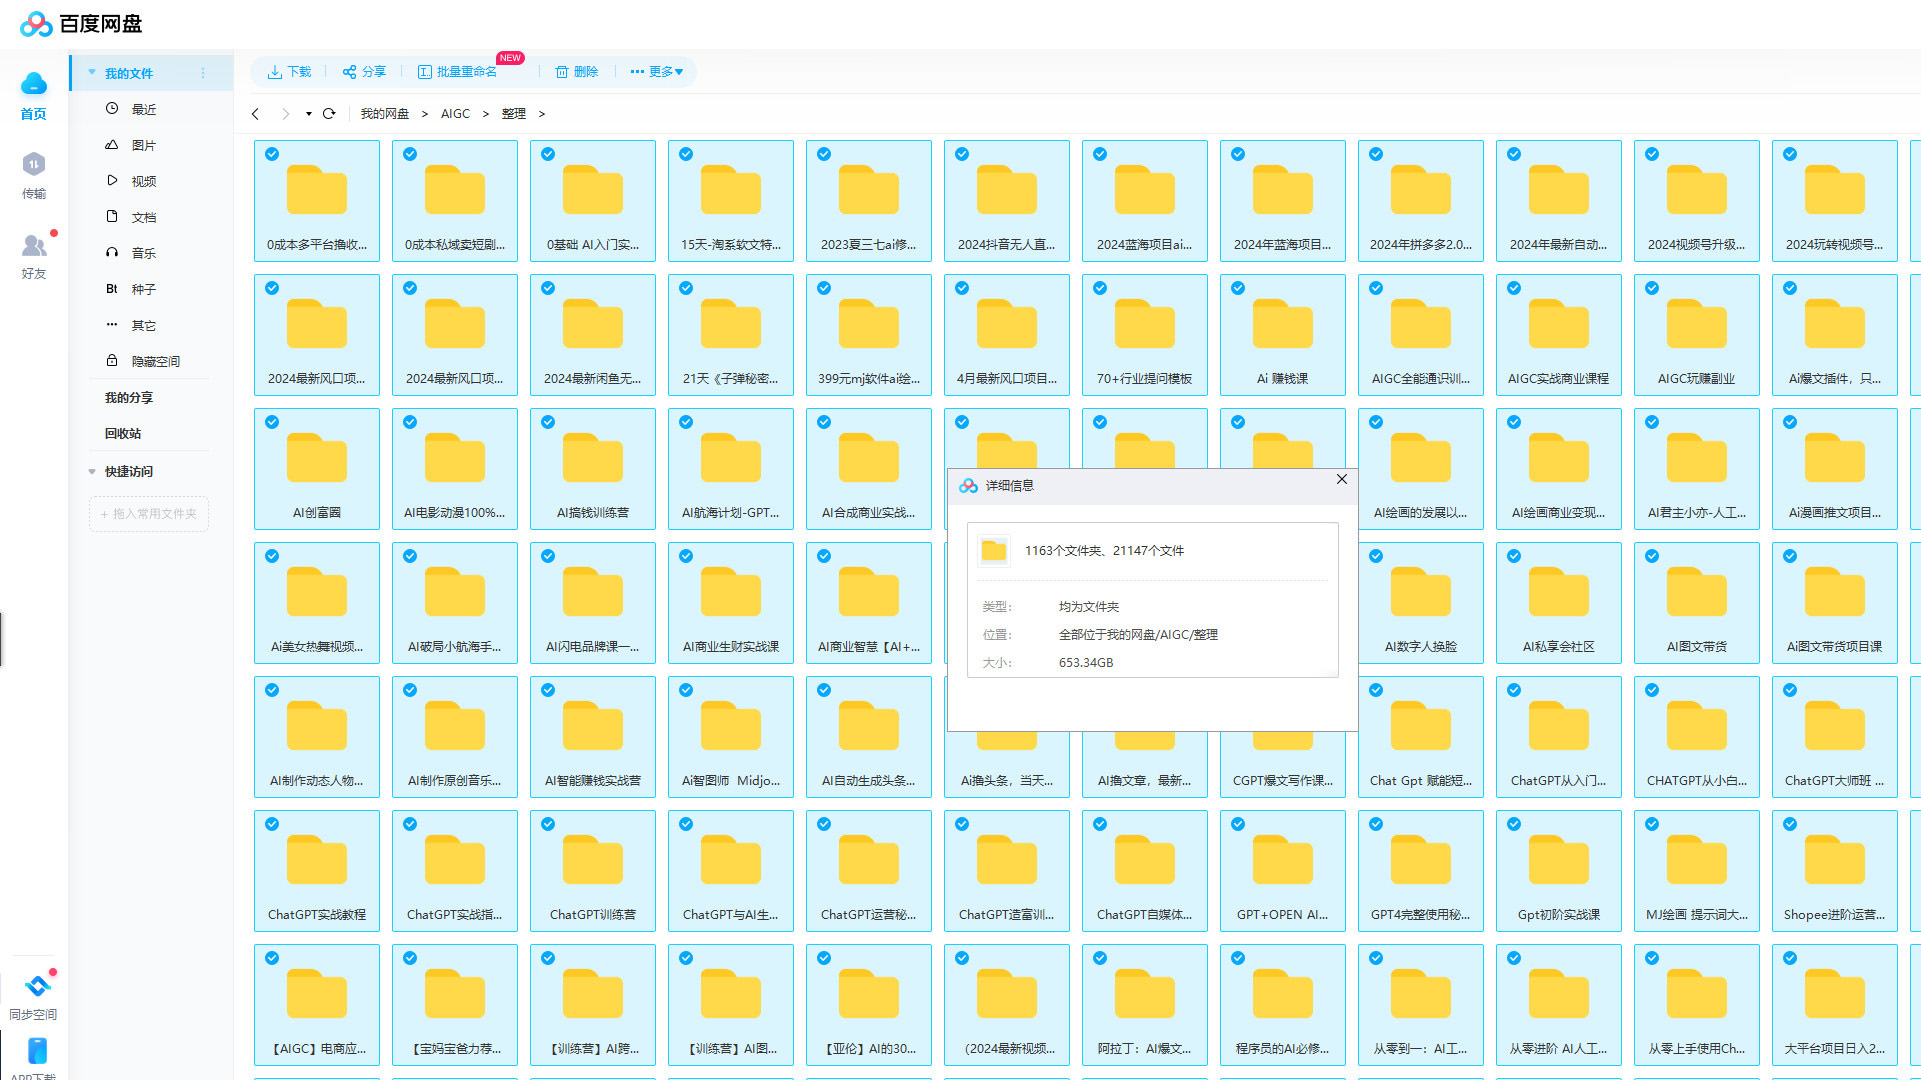Click the 拖入常用文件夹 drop area
This screenshot has height=1080, width=1921.
coord(149,514)
